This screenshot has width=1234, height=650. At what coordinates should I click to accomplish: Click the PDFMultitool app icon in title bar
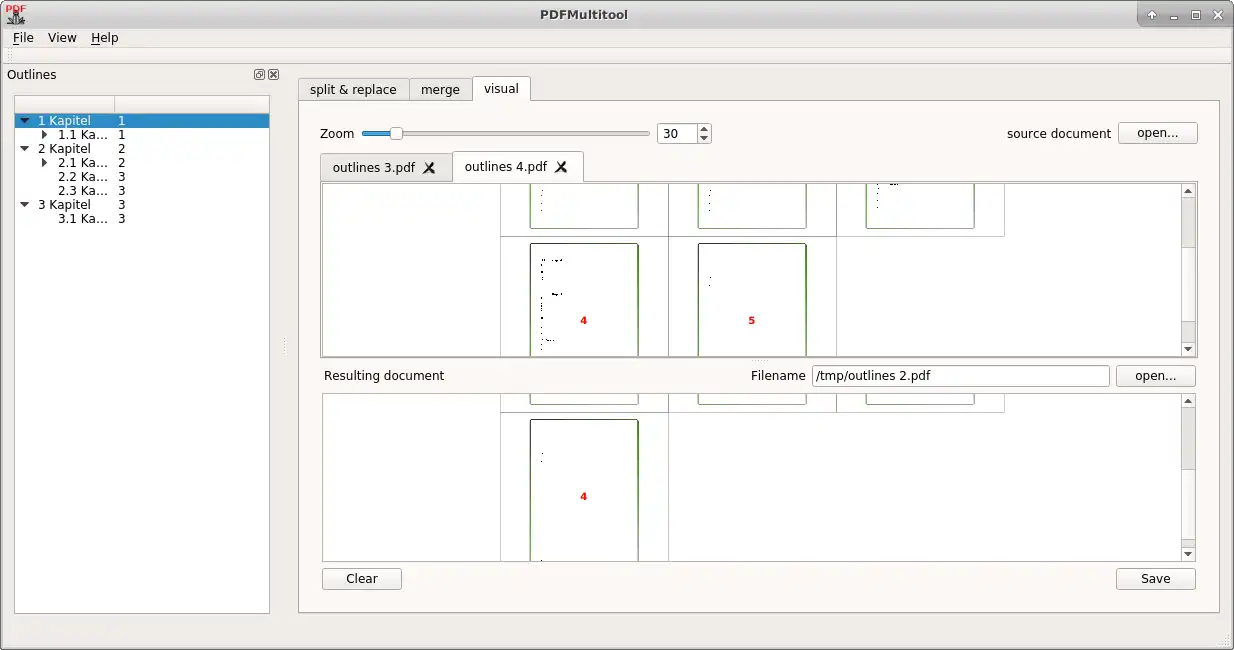pyautogui.click(x=15, y=14)
